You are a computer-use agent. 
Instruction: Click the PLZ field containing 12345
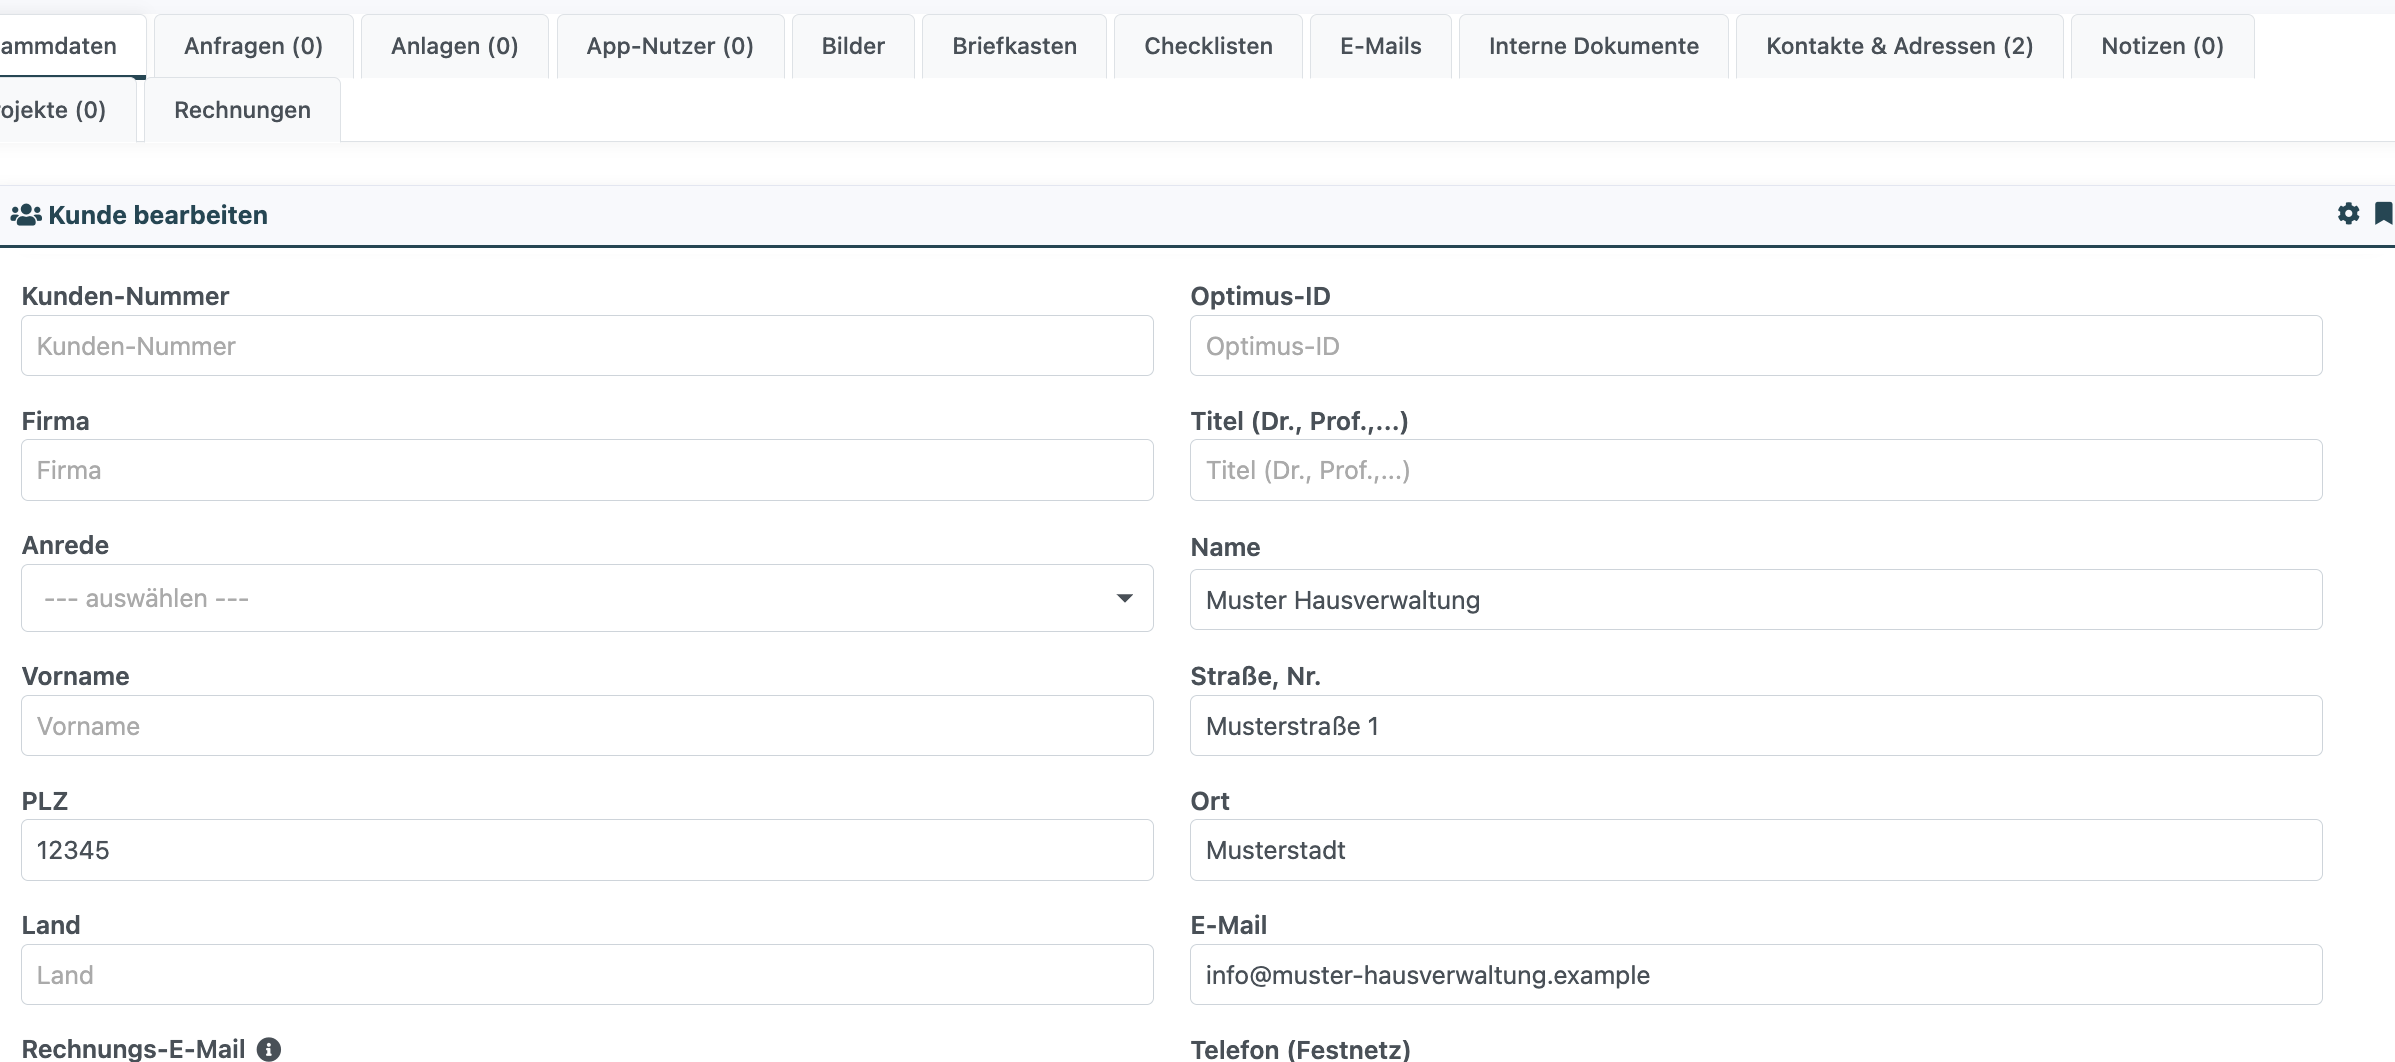click(587, 850)
